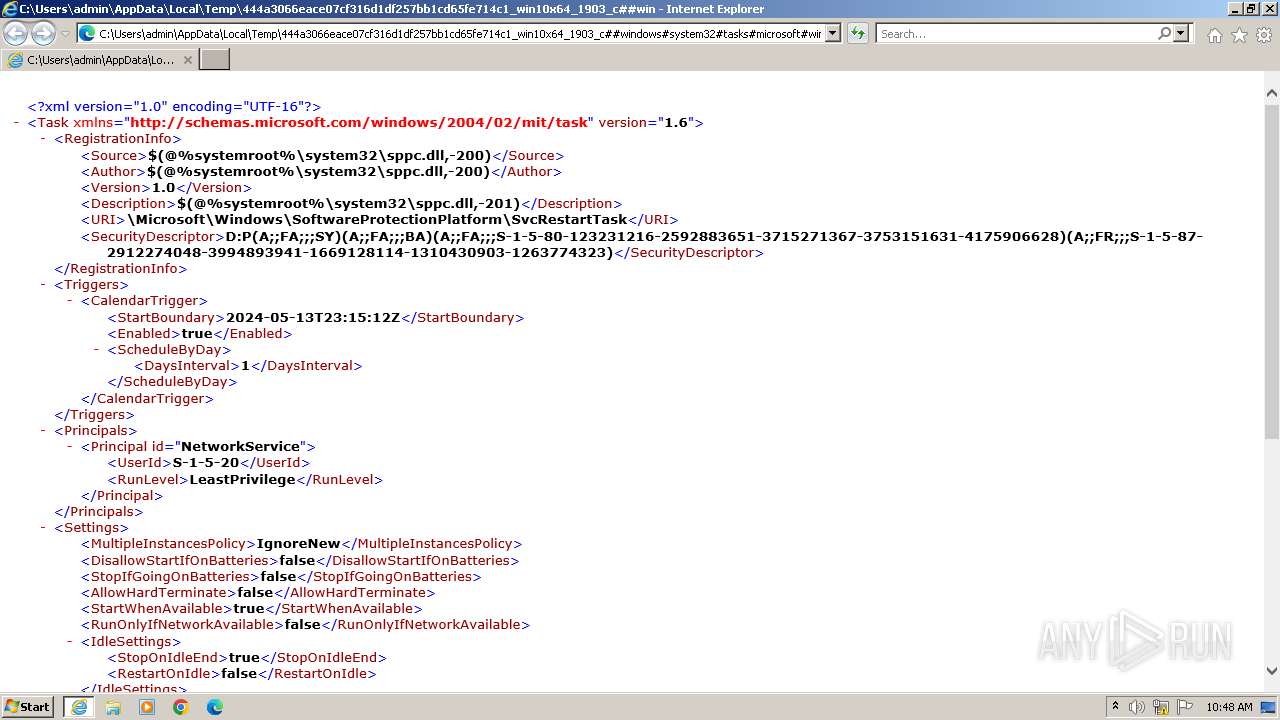Collapse the CalendarTrigger node
The width and height of the screenshot is (1280, 720).
point(71,301)
